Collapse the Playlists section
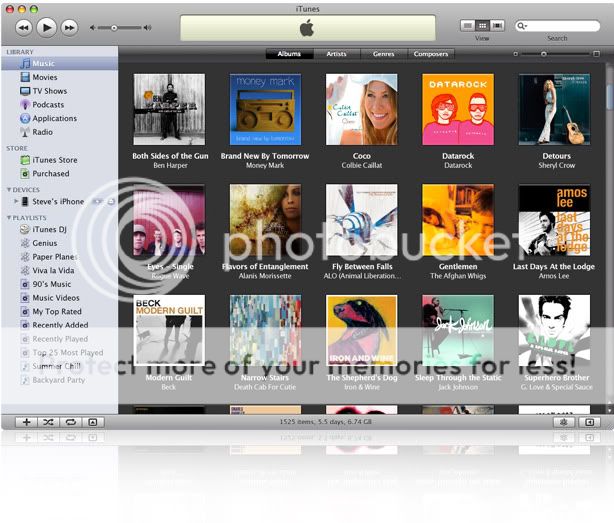Image resolution: width=614 pixels, height=523 pixels. [x=9, y=216]
